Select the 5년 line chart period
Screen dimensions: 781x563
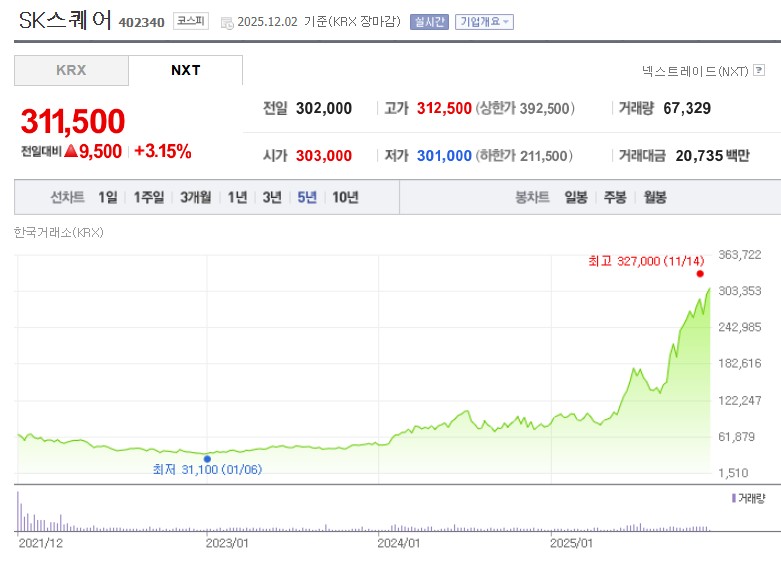pos(307,197)
